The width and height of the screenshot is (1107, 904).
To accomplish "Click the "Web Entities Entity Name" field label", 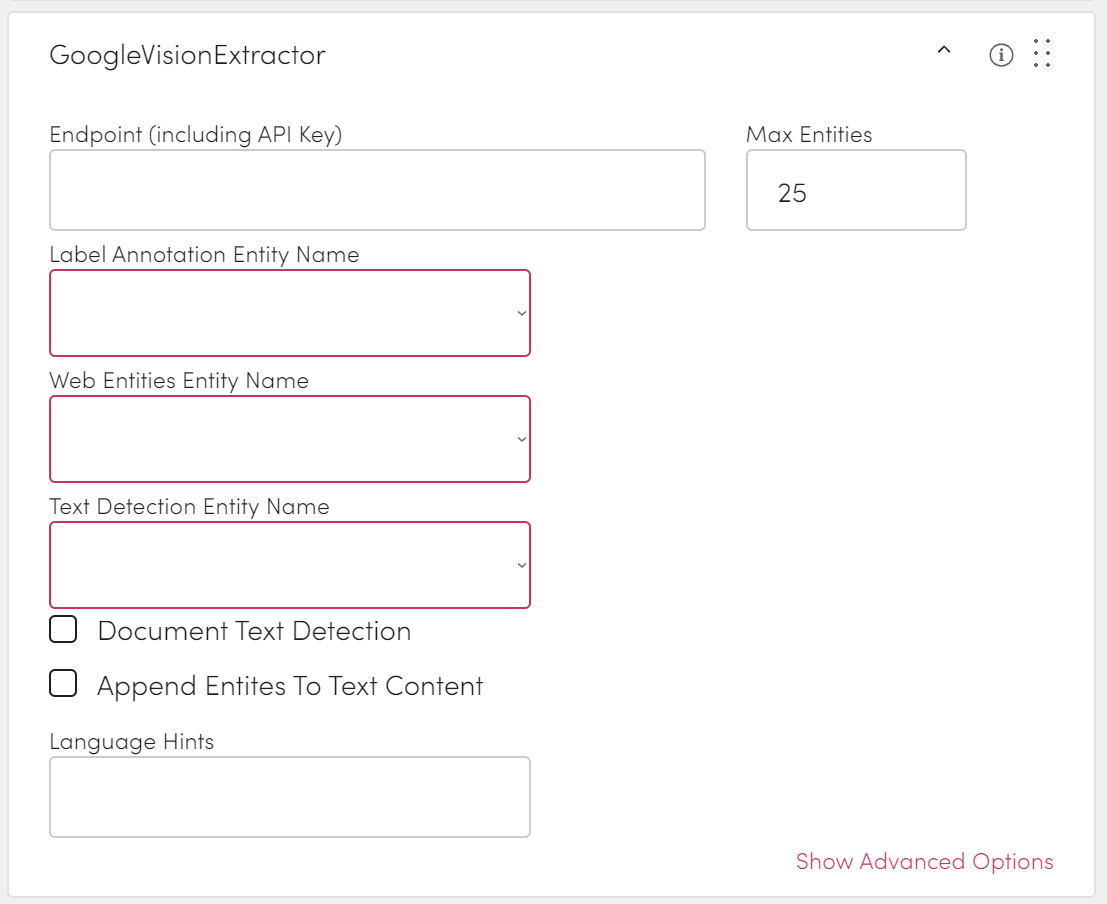I will 179,381.
